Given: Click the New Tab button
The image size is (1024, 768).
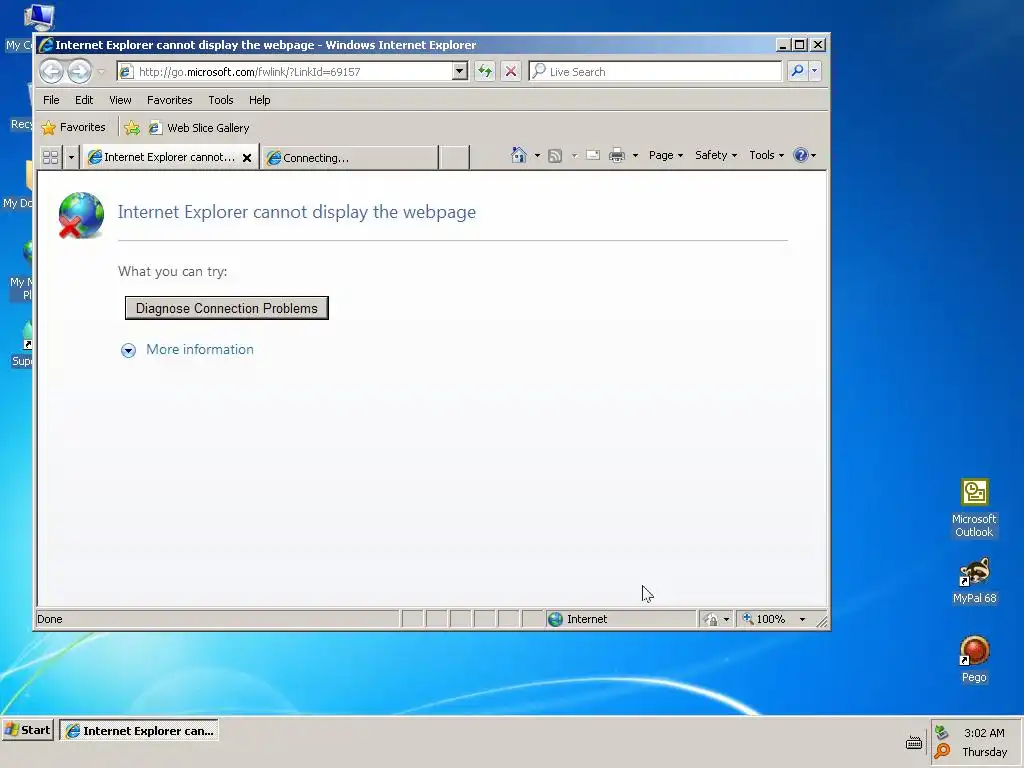Looking at the screenshot, I should click(454, 157).
